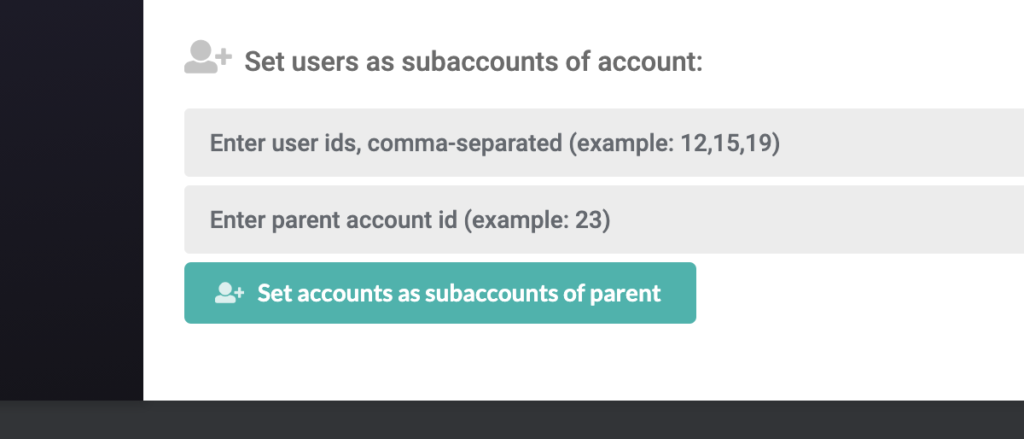Viewport: 1024px width, 439px height.
Task: Click the dark gray bottom bar
Action: click(x=512, y=419)
